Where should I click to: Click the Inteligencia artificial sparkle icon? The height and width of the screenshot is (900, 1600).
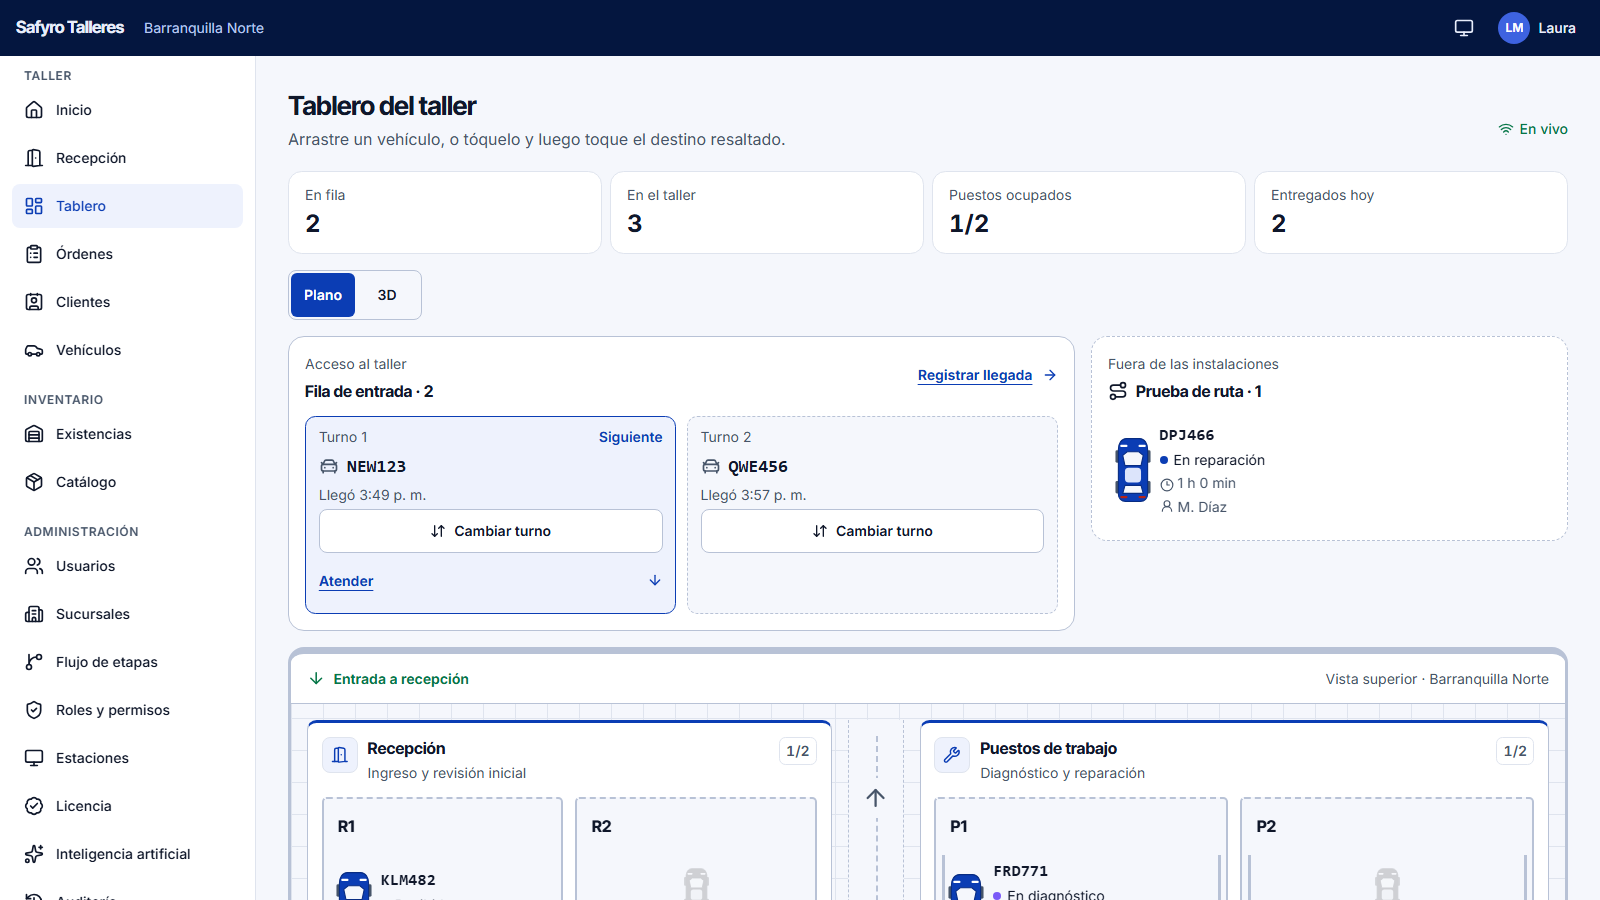(34, 854)
